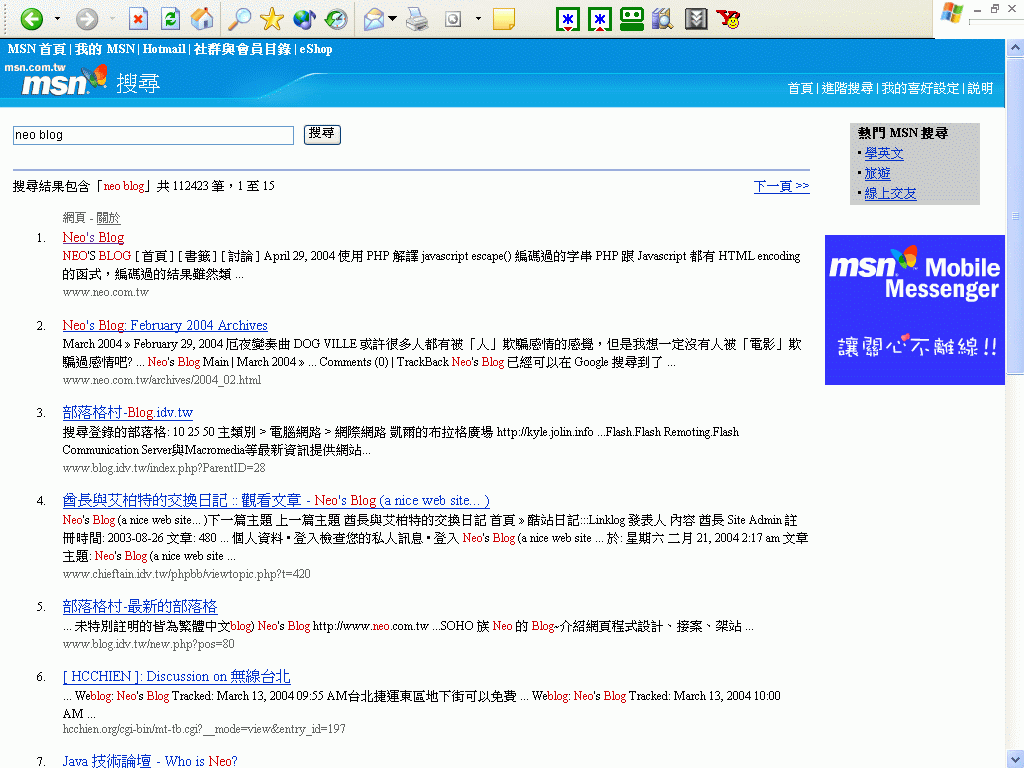Open dropdown arrow next to the Edit icon
1024x768 pixels.
click(478, 18)
